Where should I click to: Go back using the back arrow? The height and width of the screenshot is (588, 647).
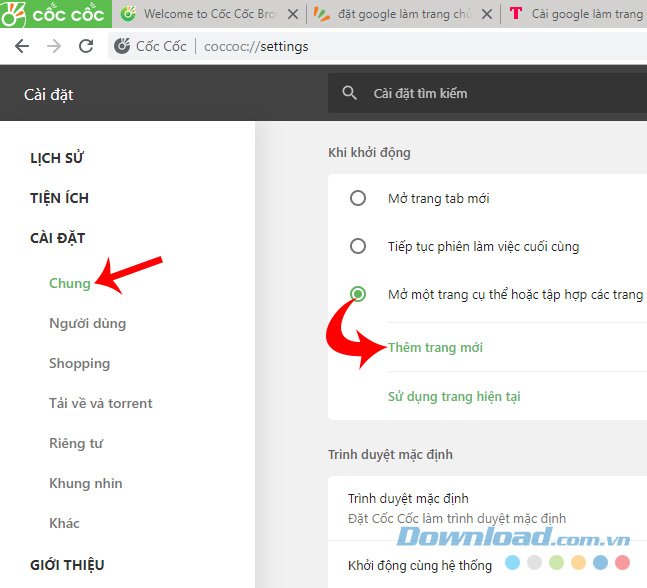click(x=22, y=46)
